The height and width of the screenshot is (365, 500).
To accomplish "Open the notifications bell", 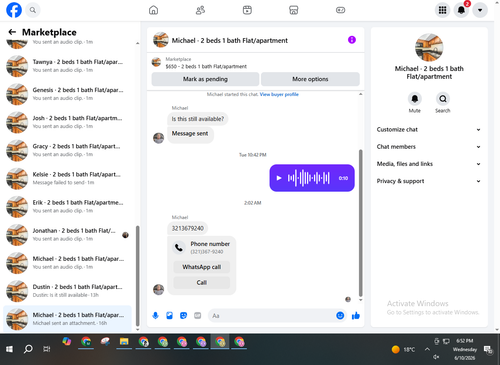I will pos(461,10).
